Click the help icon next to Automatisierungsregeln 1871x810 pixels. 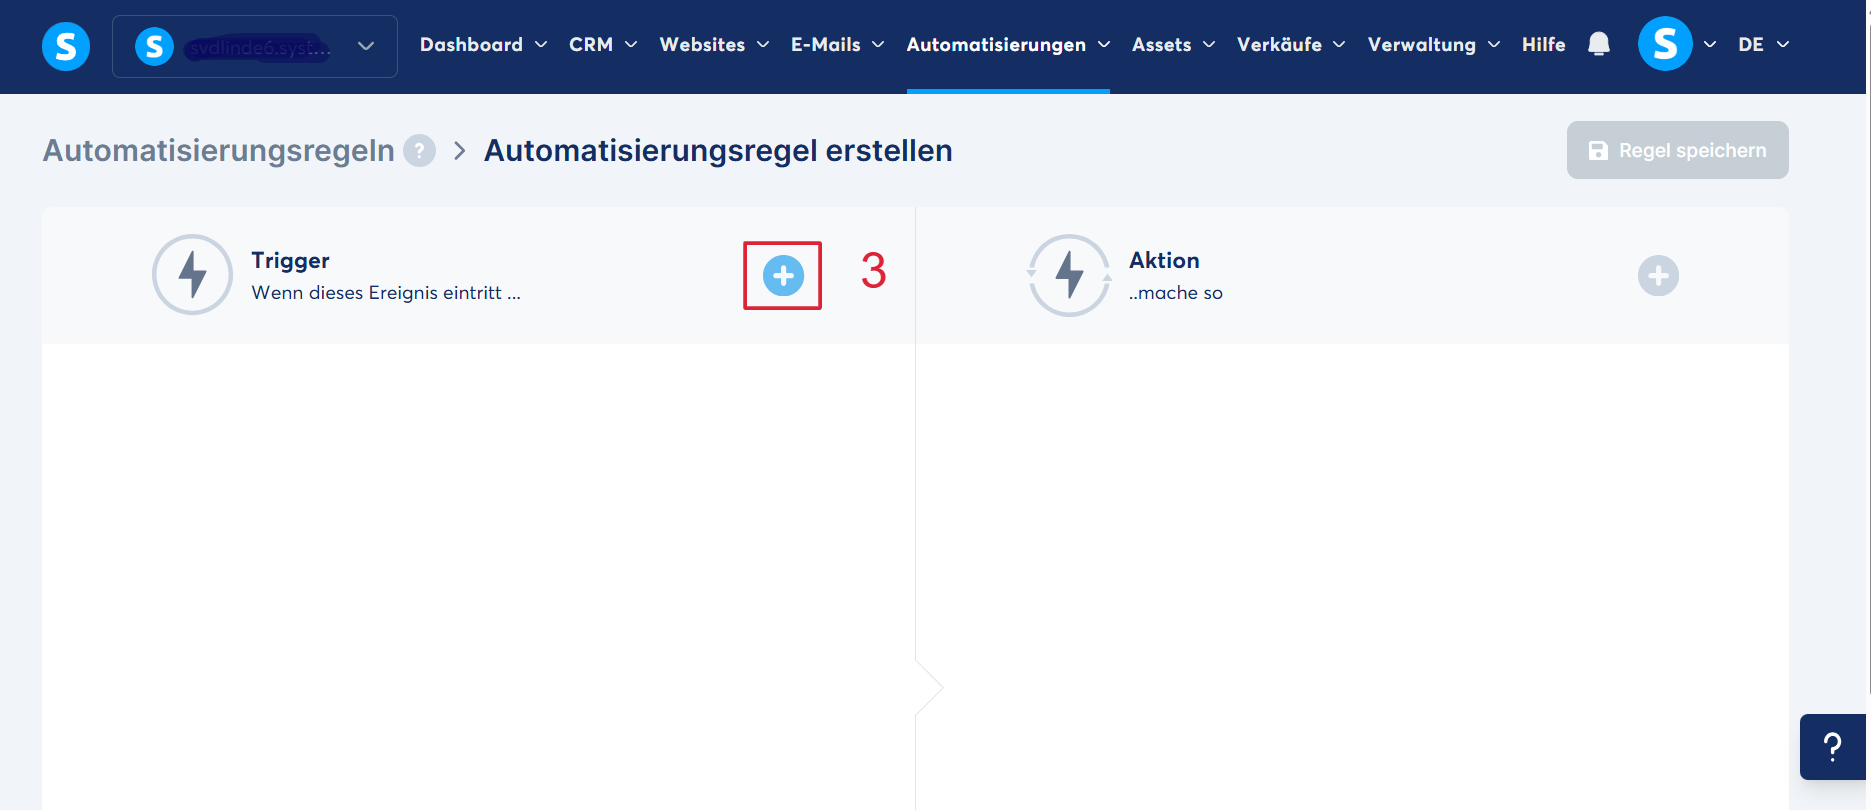pos(419,151)
